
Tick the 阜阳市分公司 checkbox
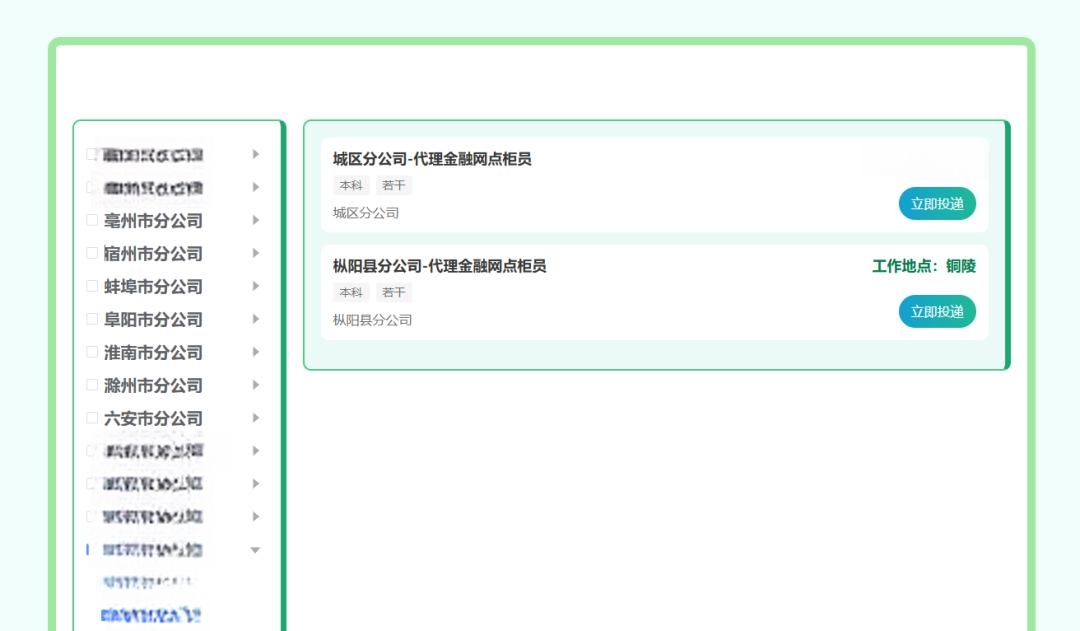click(x=92, y=319)
